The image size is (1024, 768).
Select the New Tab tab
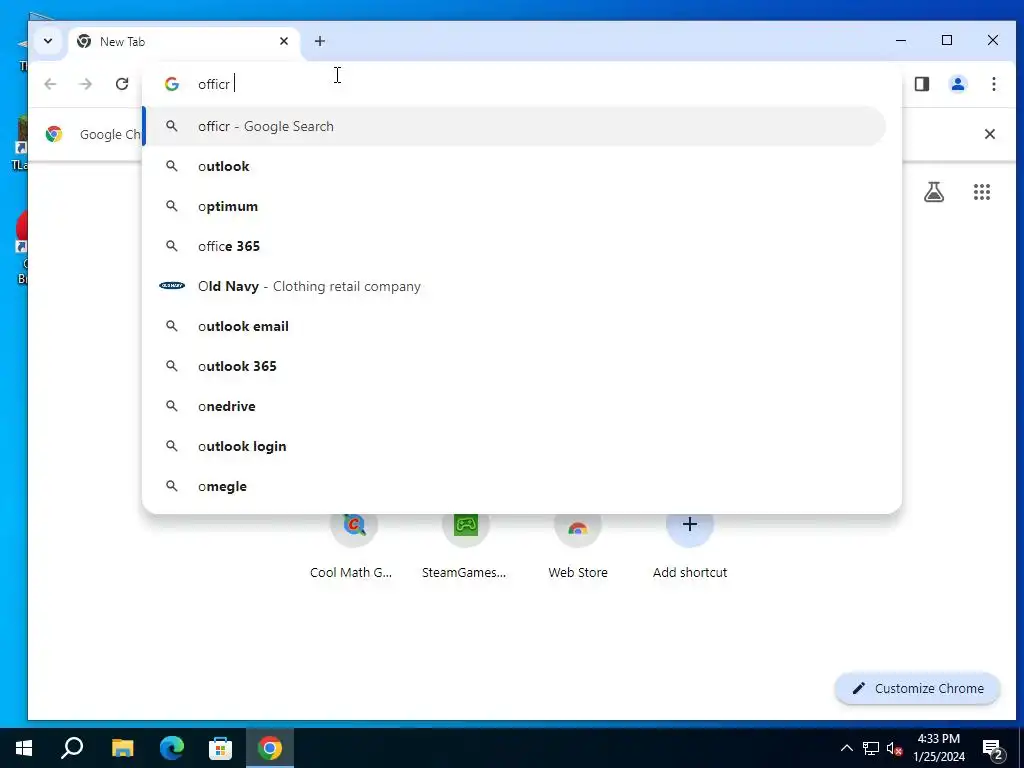(x=184, y=42)
